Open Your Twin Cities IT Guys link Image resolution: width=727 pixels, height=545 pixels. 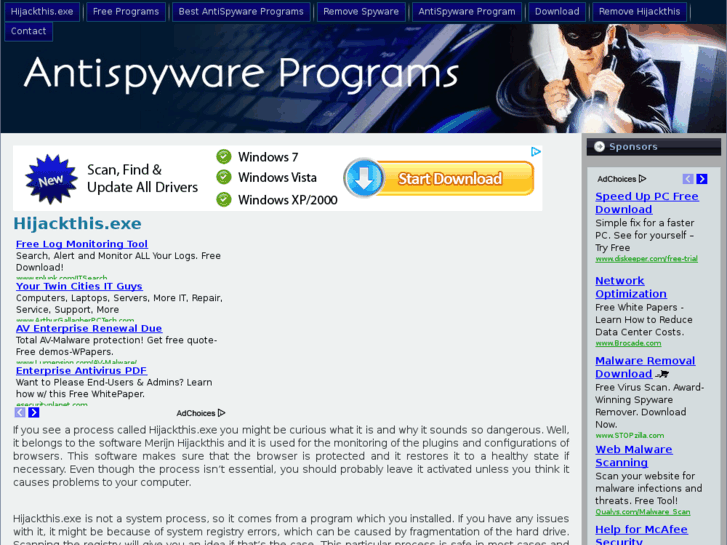pos(79,286)
